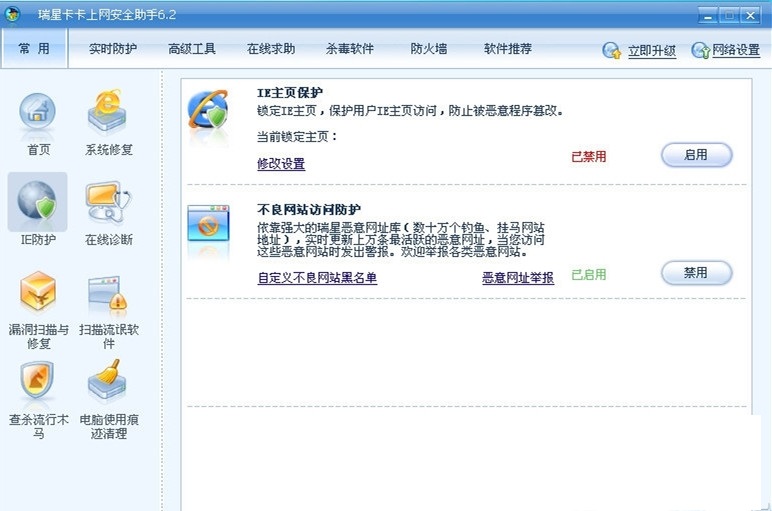Click the 立即升级 globe arrow icon
Image resolution: width=772 pixels, height=511 pixels.
[611, 50]
